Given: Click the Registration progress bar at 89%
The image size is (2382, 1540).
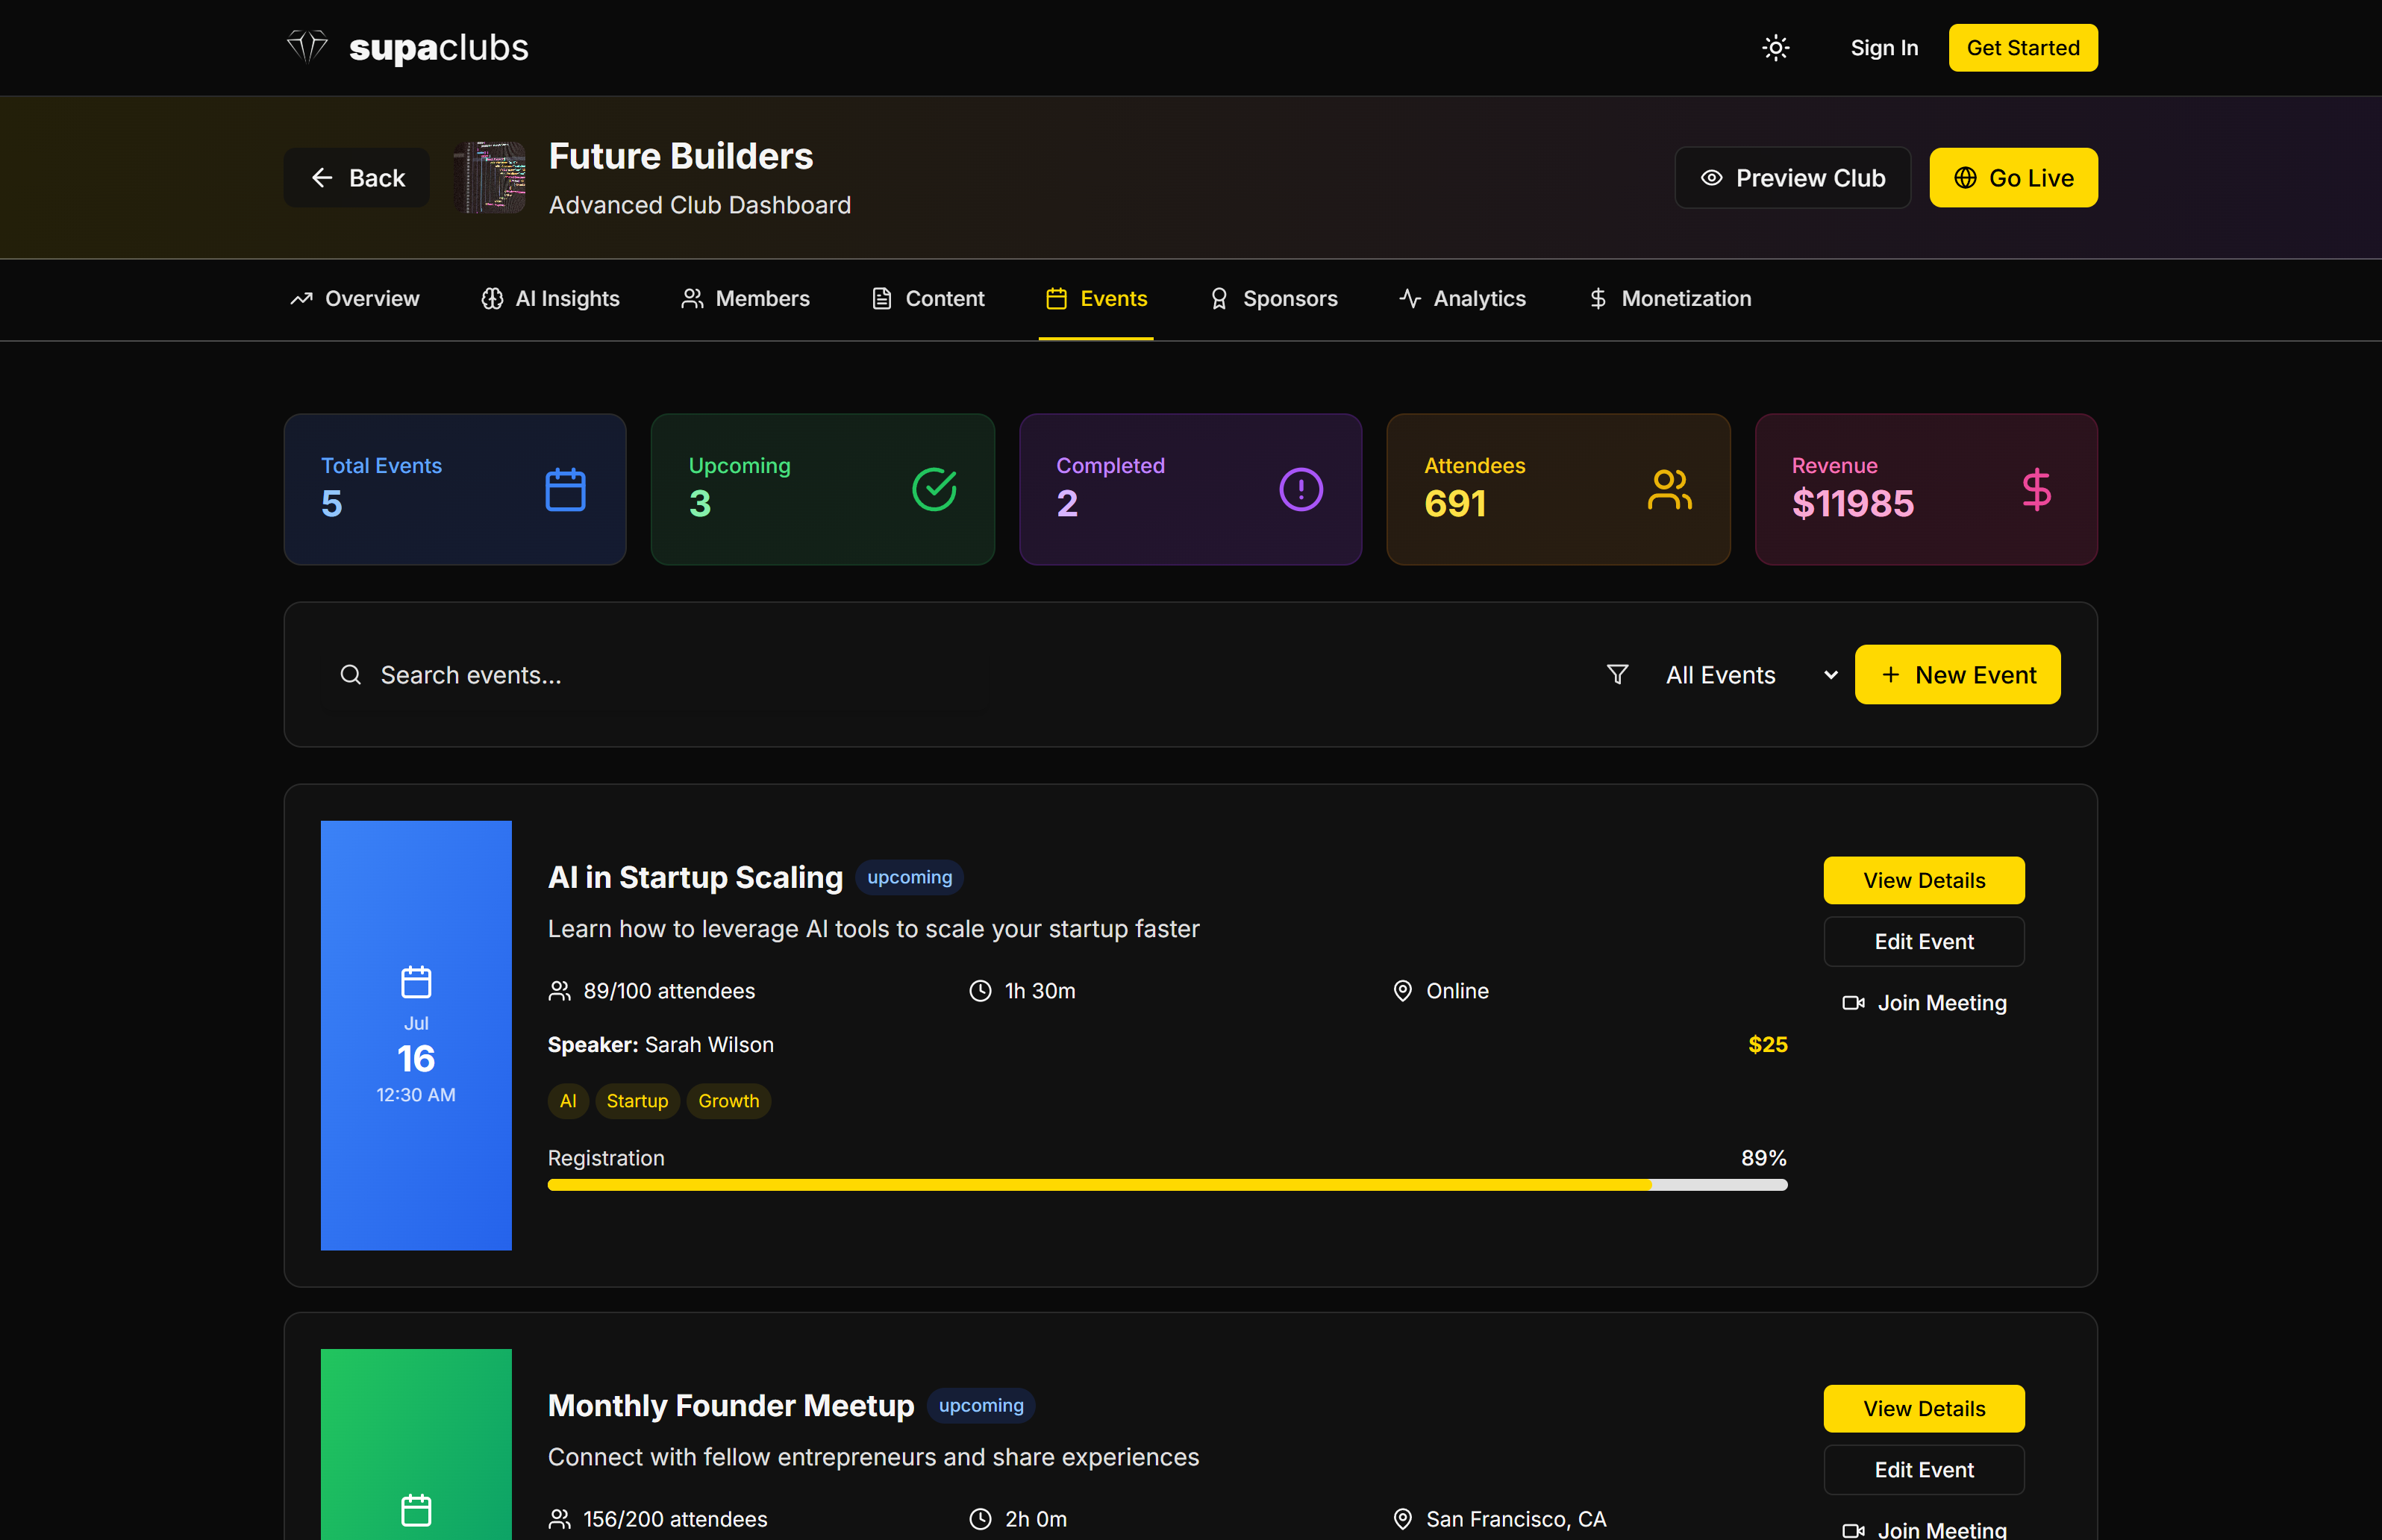Looking at the screenshot, I should 1167,1185.
